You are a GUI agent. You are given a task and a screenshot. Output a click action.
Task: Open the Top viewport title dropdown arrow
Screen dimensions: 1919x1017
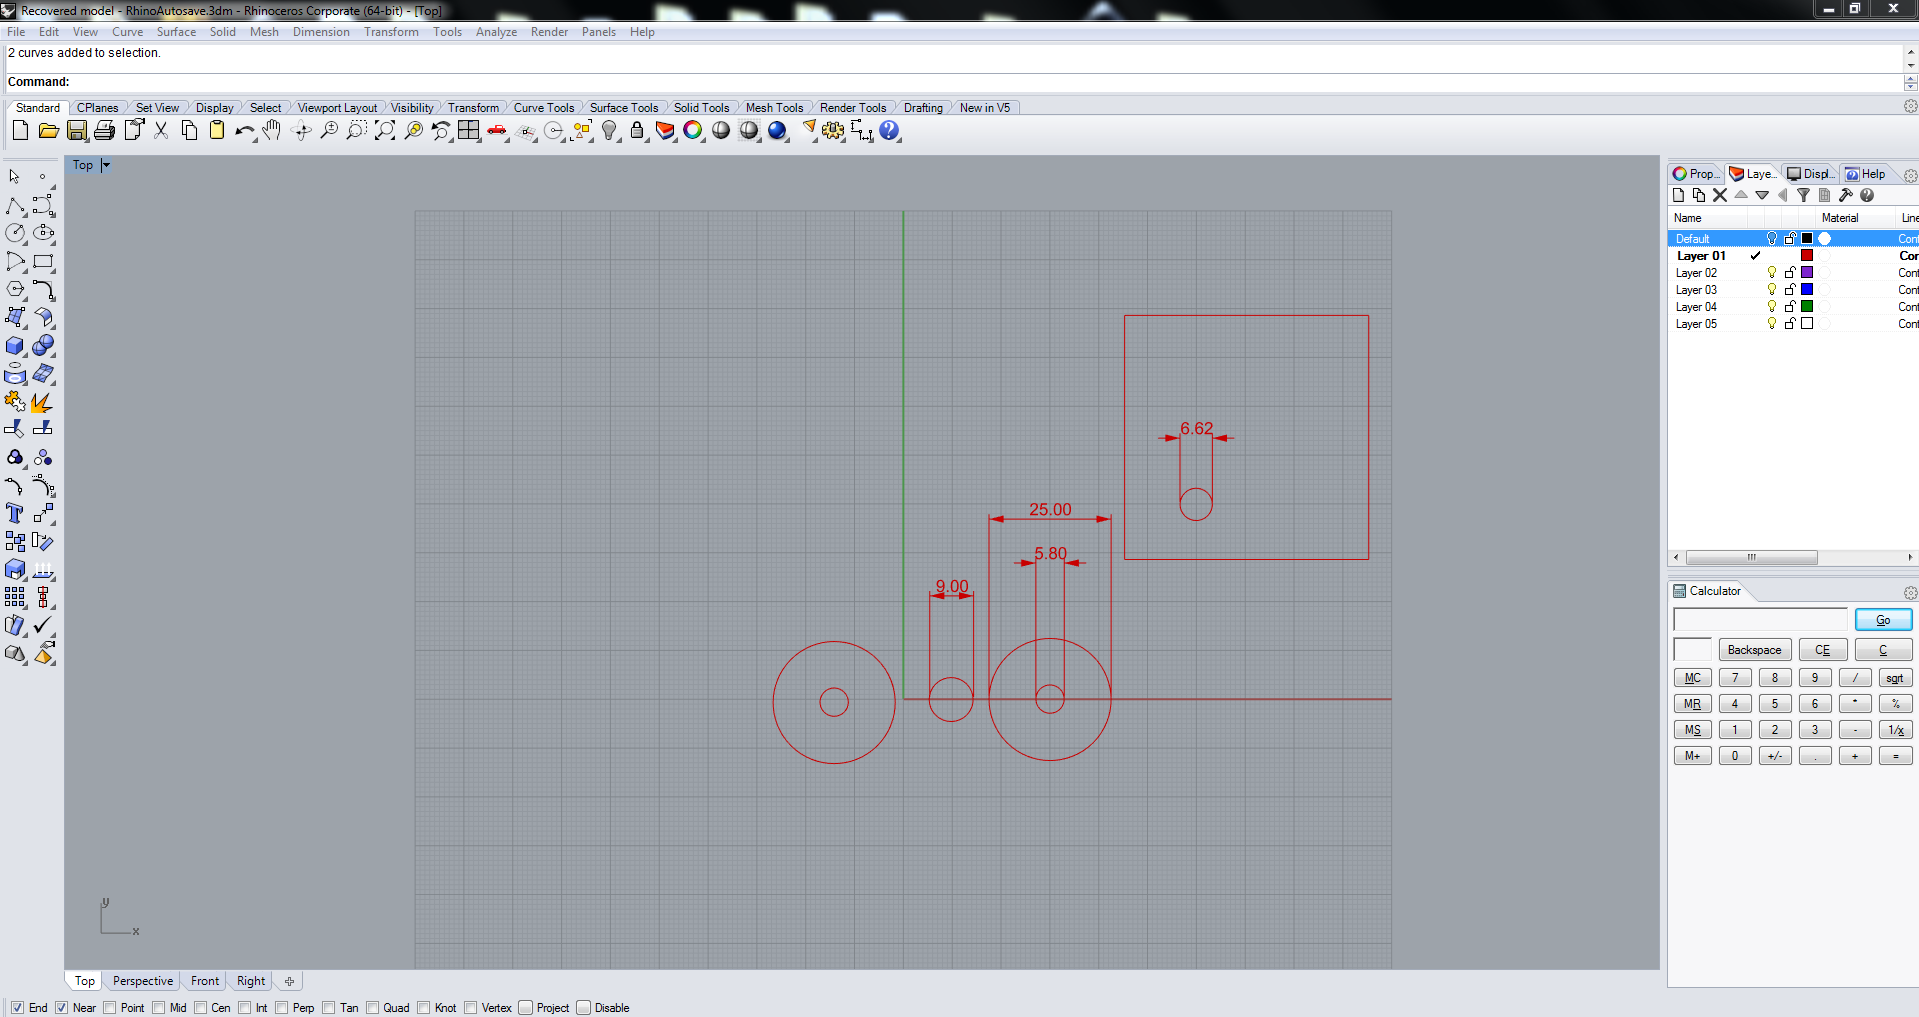(x=106, y=165)
